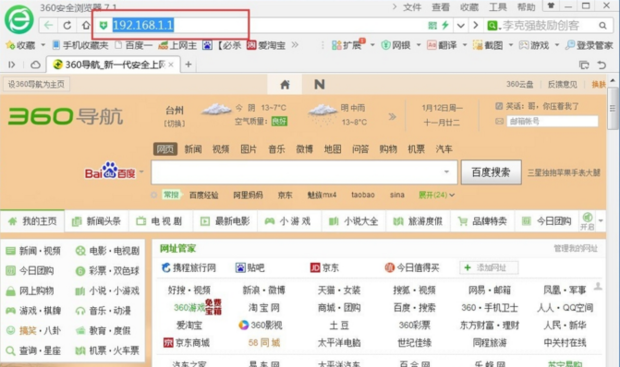Click the green shield in address bar
This screenshot has width=620, height=367.
[103, 26]
